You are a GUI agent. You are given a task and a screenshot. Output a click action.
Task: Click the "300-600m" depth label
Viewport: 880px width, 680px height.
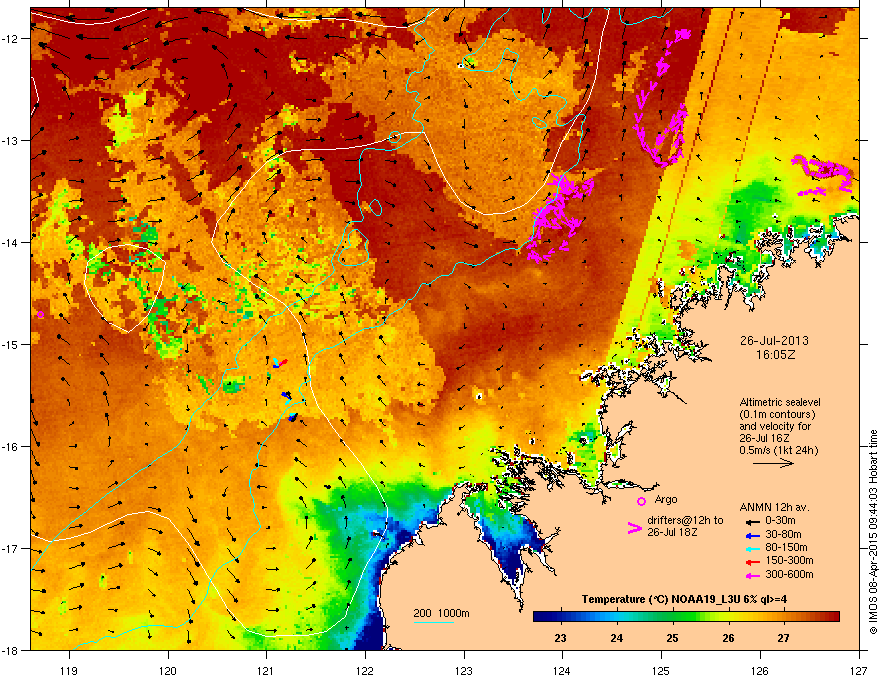[x=789, y=575]
